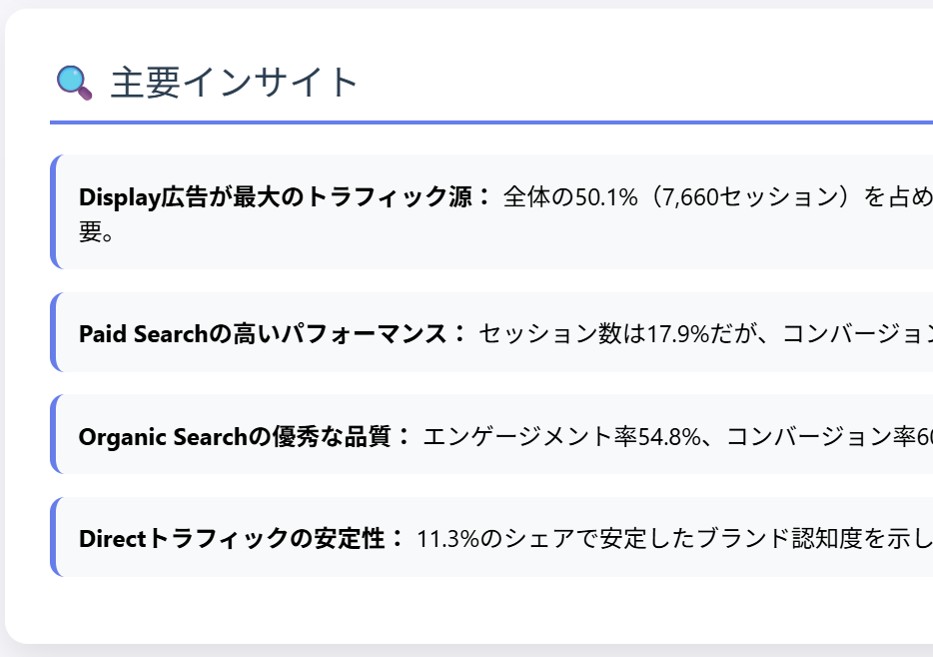Click the エンゲージメント率54.8% text
Image resolution: width=933 pixels, height=657 pixels.
point(562,437)
